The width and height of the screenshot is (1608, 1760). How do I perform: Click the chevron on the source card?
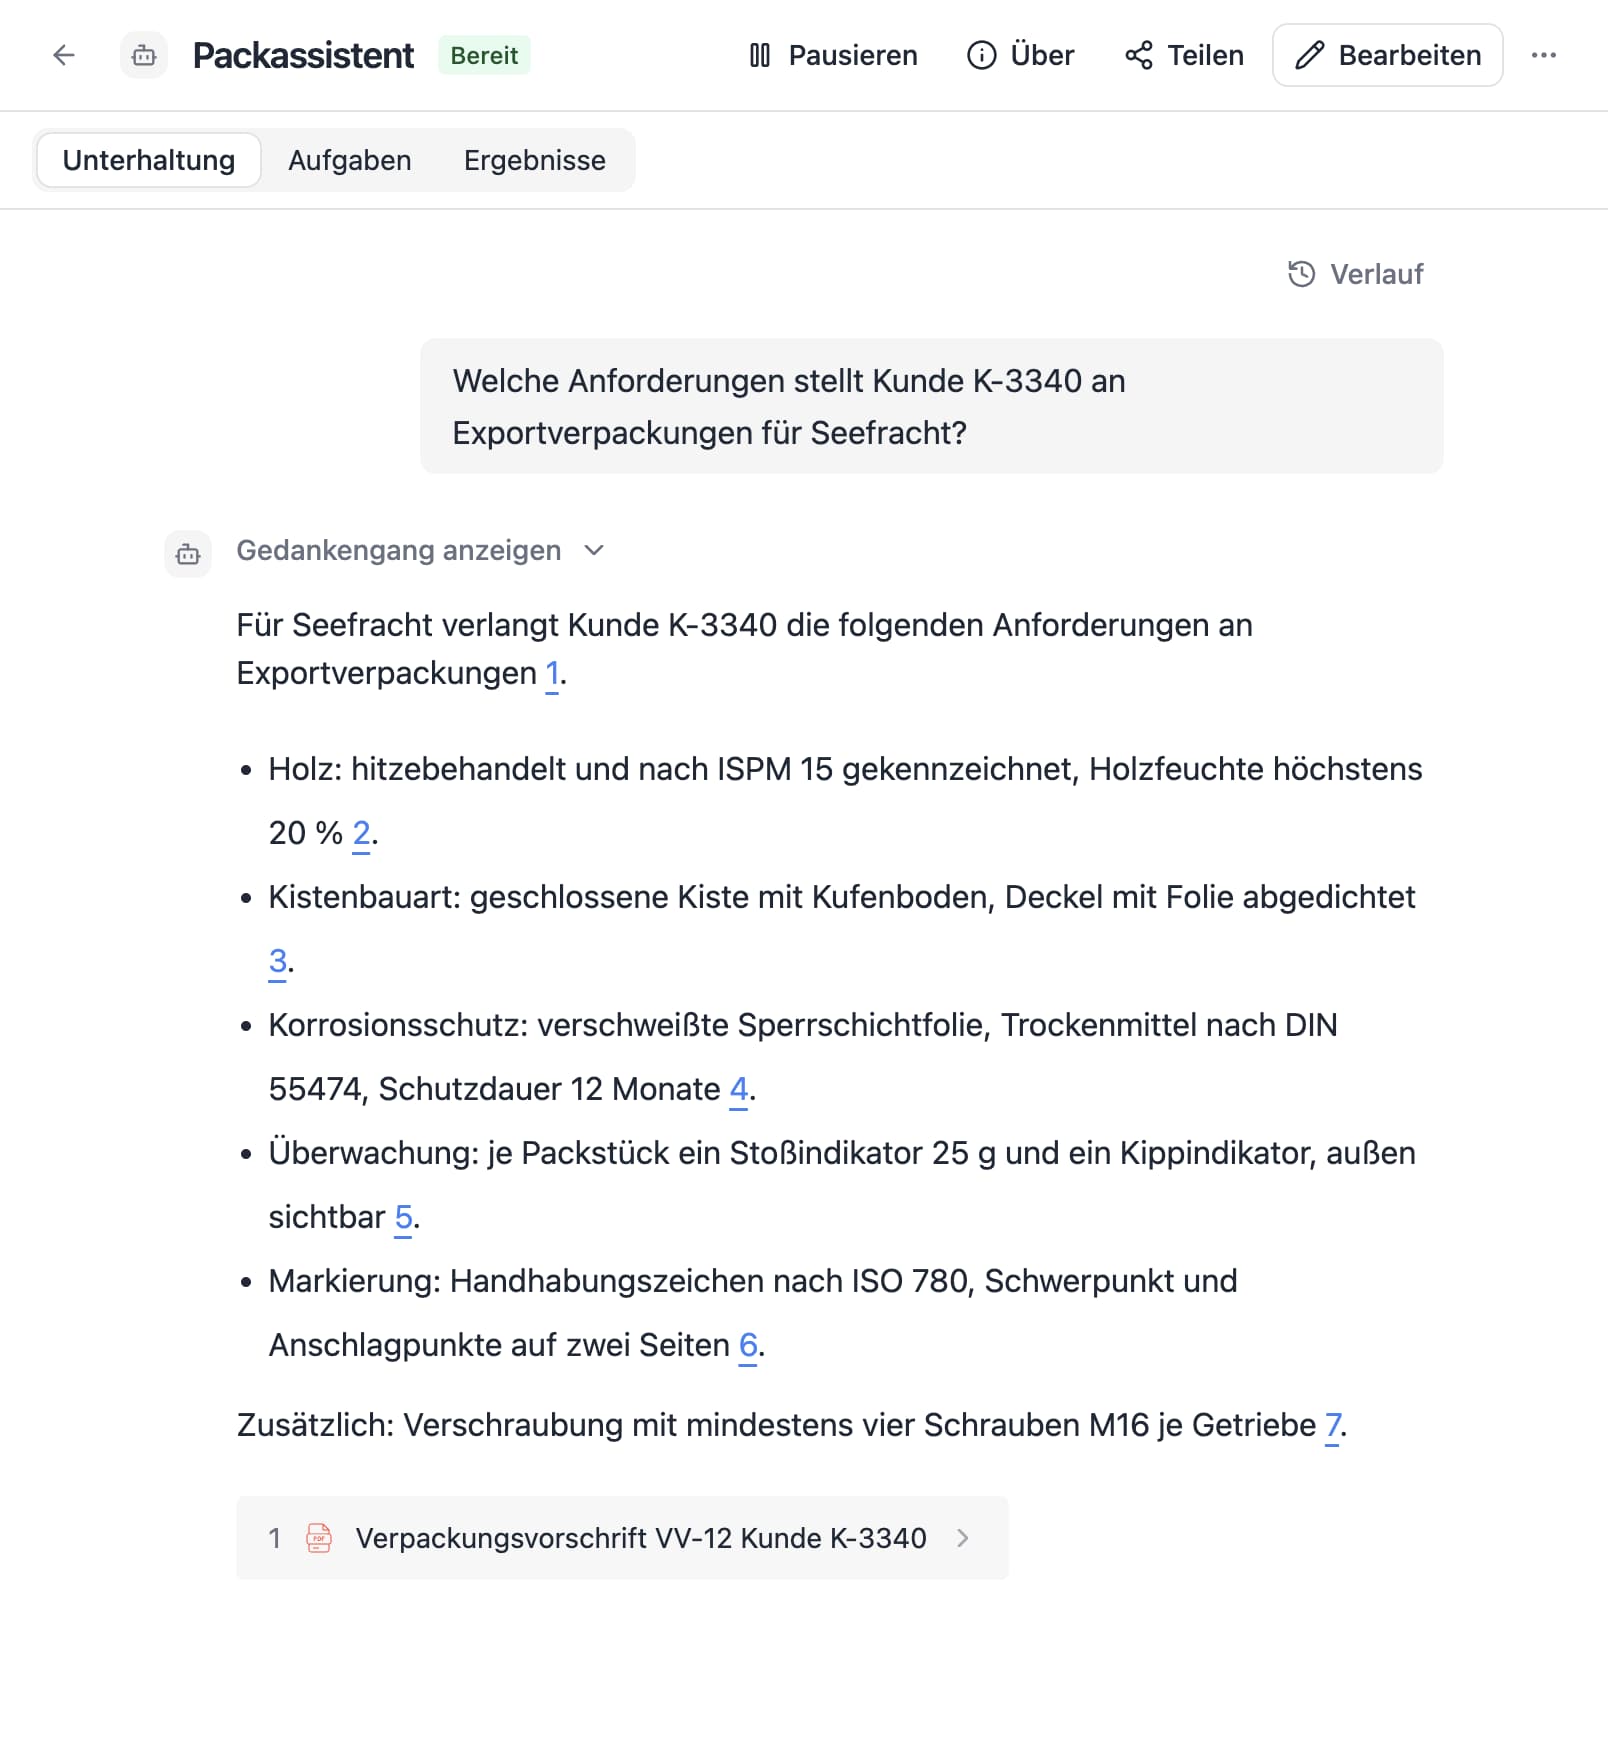(963, 1538)
